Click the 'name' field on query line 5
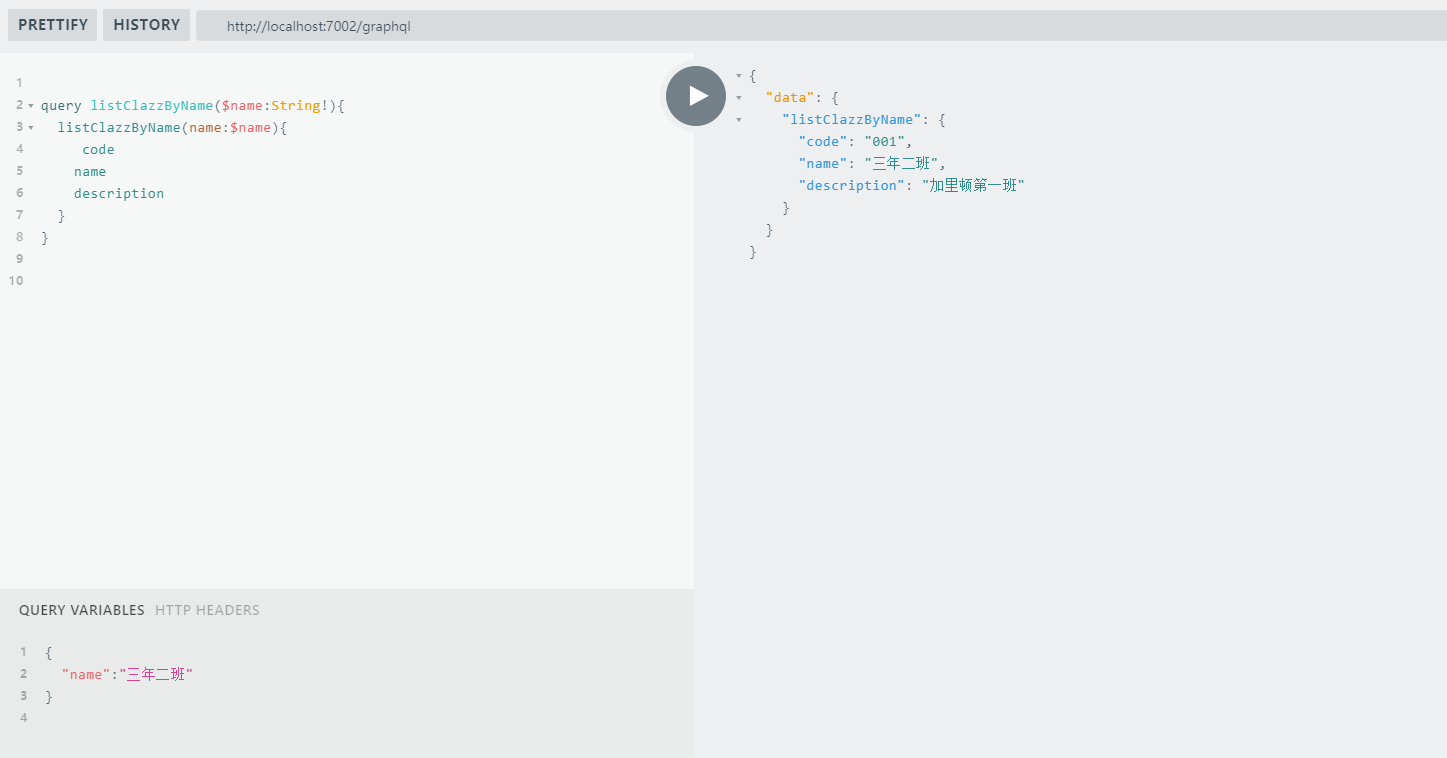Image resolution: width=1447 pixels, height=758 pixels. 90,171
